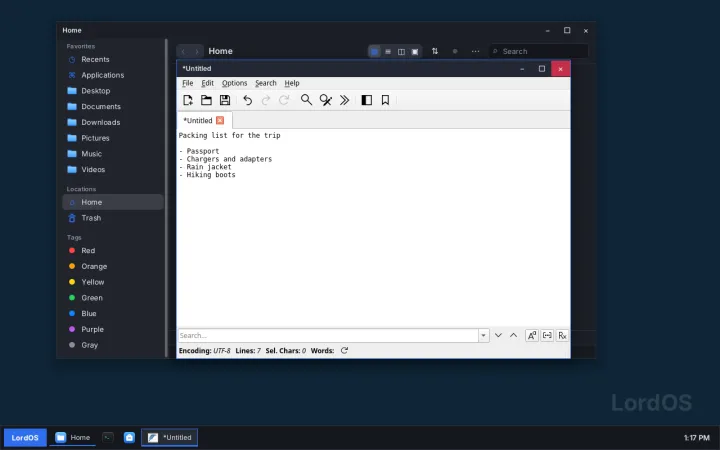Filter by the Blue tag
Image resolution: width=720 pixels, height=450 pixels.
tap(113, 314)
